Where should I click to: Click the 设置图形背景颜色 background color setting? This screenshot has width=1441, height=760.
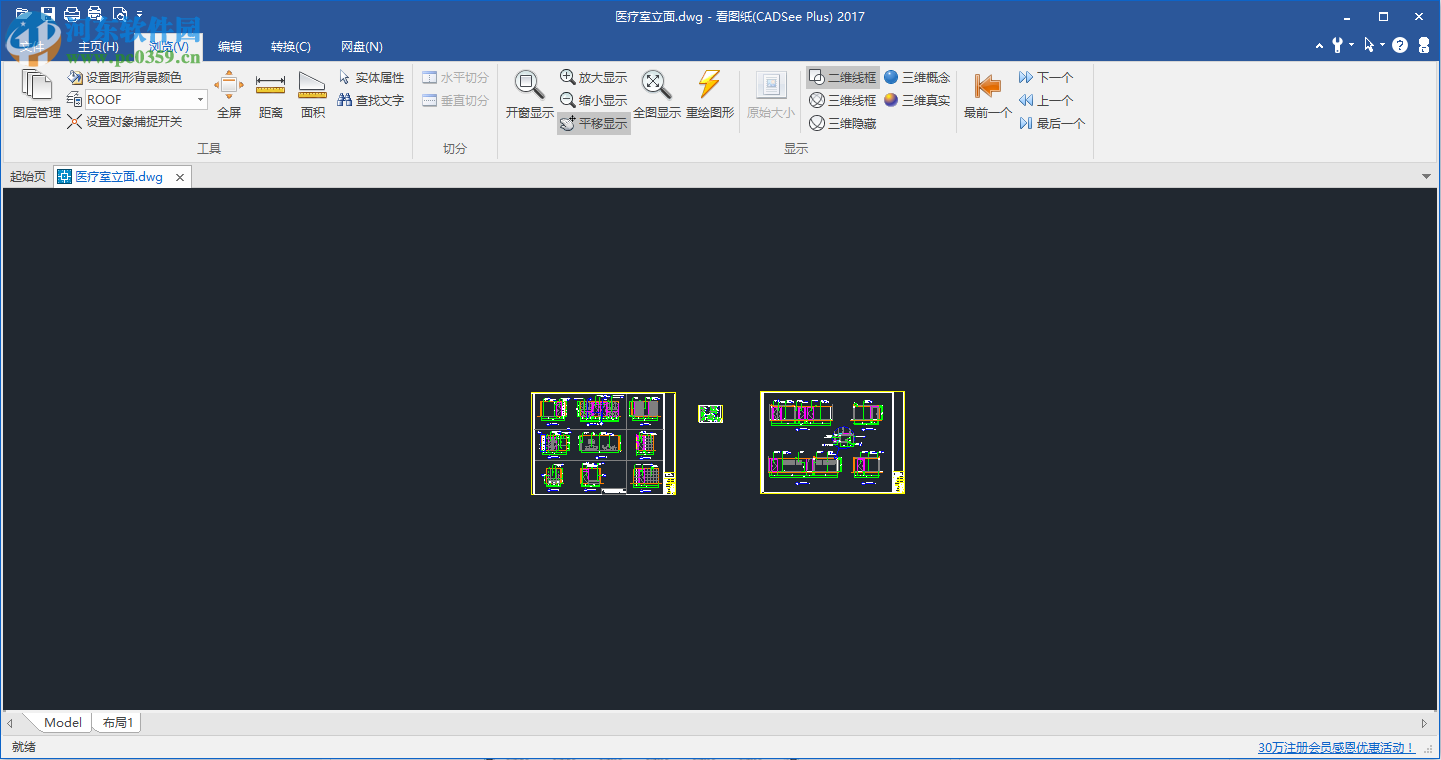tap(127, 76)
